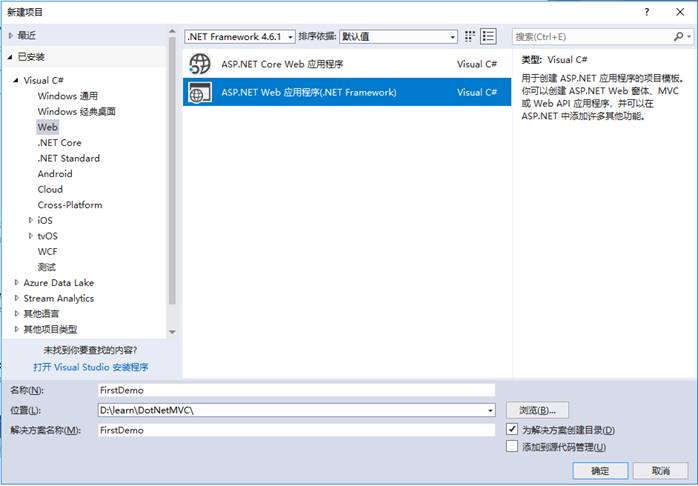Open search options dropdown arrow
698x486 pixels.
689,37
